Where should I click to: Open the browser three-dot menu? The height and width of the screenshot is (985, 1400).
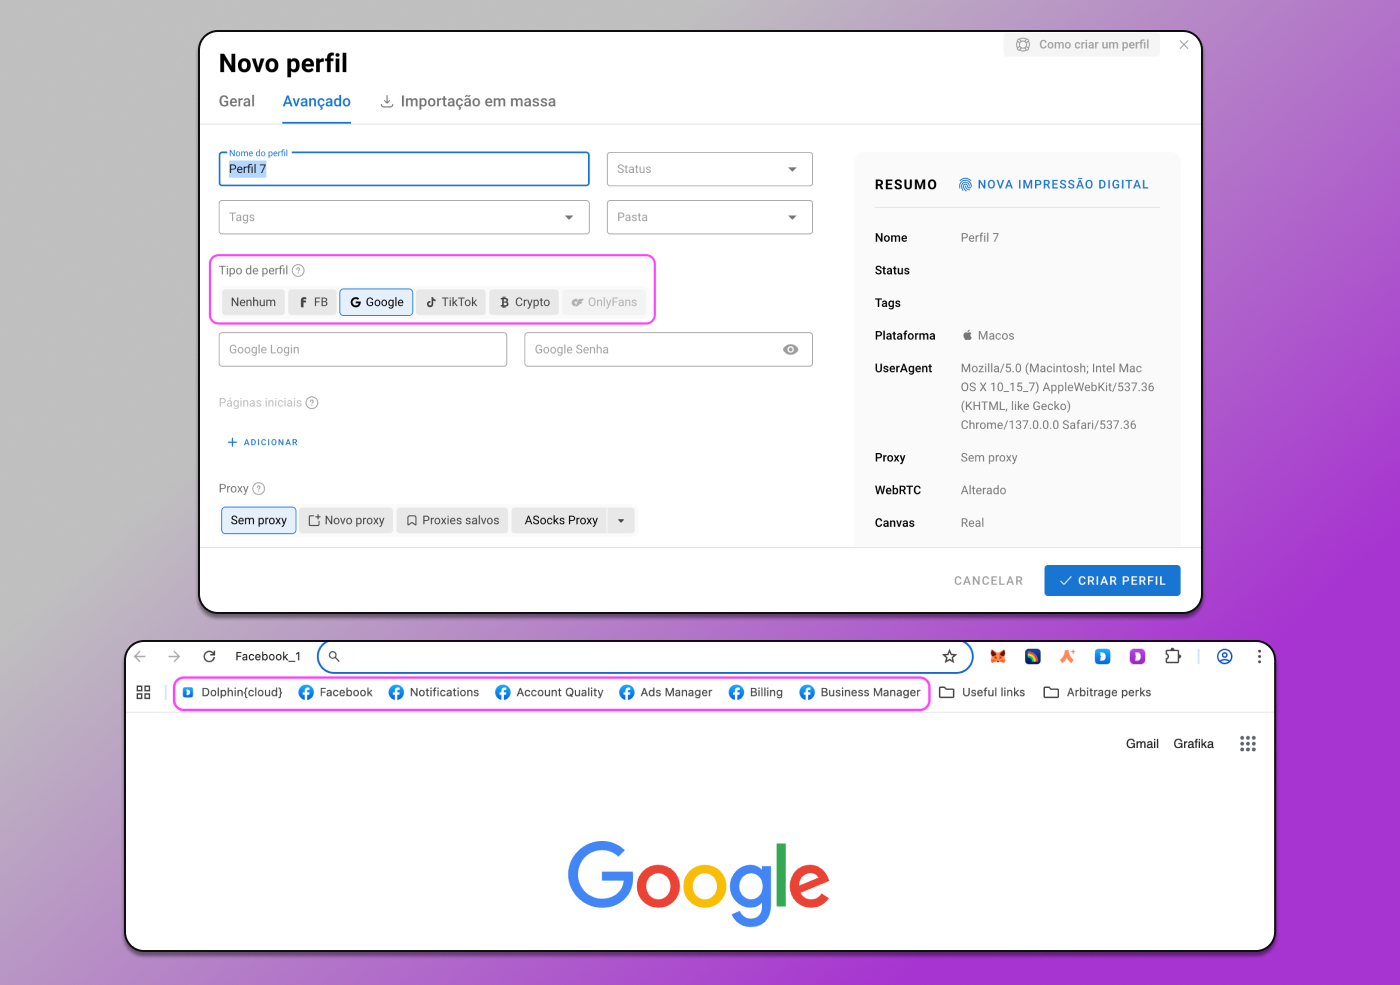(x=1259, y=657)
